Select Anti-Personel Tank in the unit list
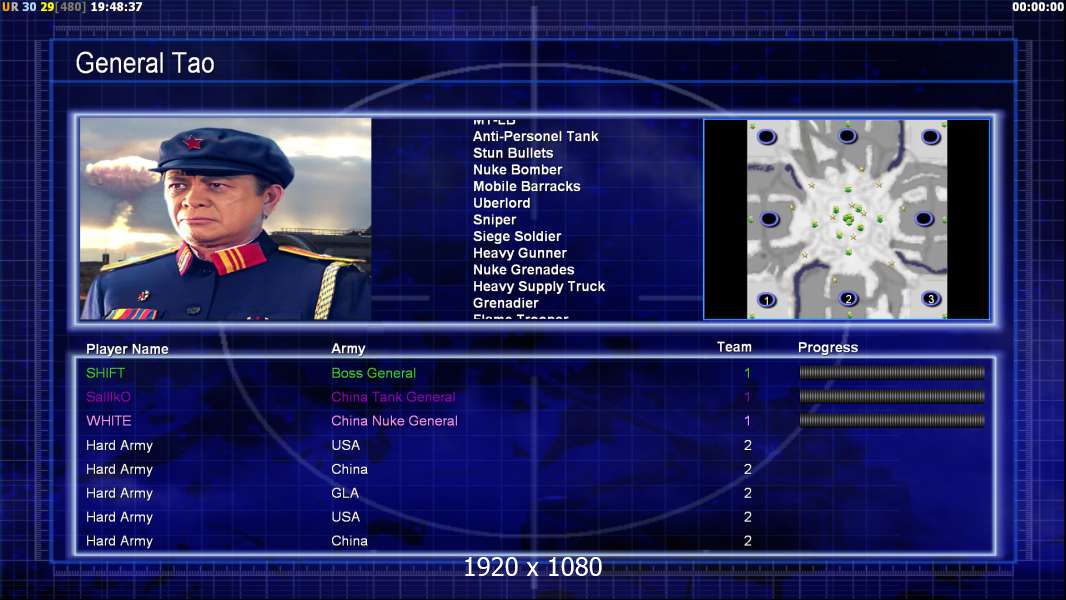1066x600 pixels. [536, 136]
